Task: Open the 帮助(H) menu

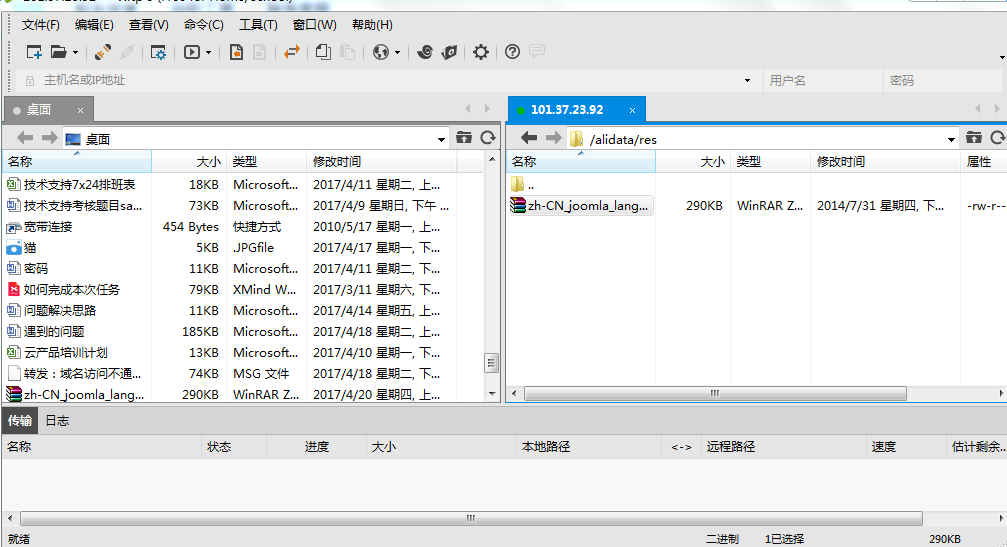Action: [372, 25]
